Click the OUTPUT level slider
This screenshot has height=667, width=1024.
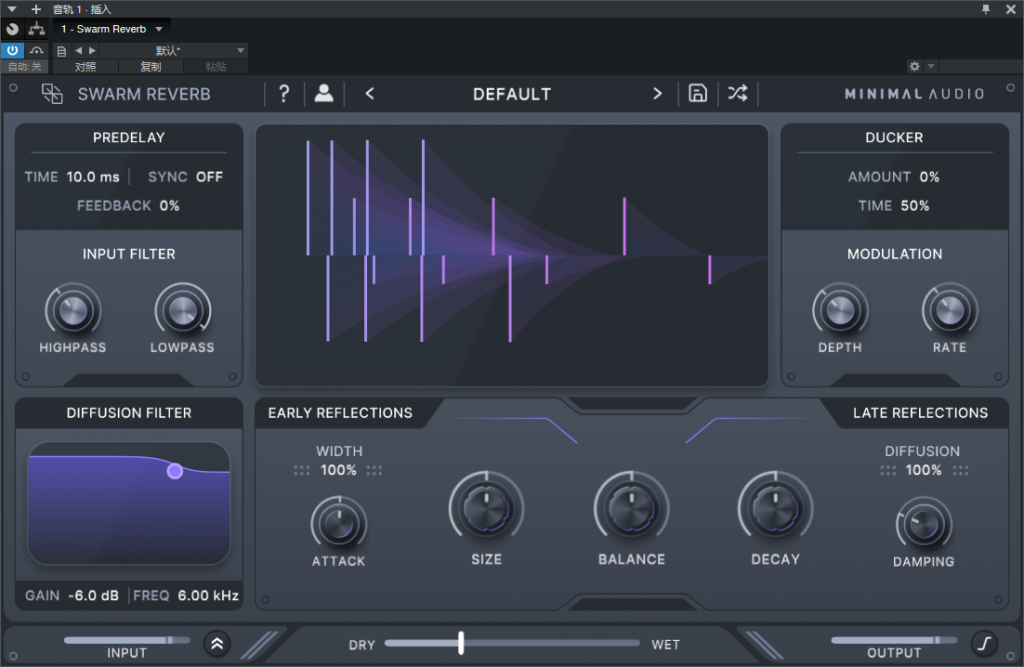894,640
